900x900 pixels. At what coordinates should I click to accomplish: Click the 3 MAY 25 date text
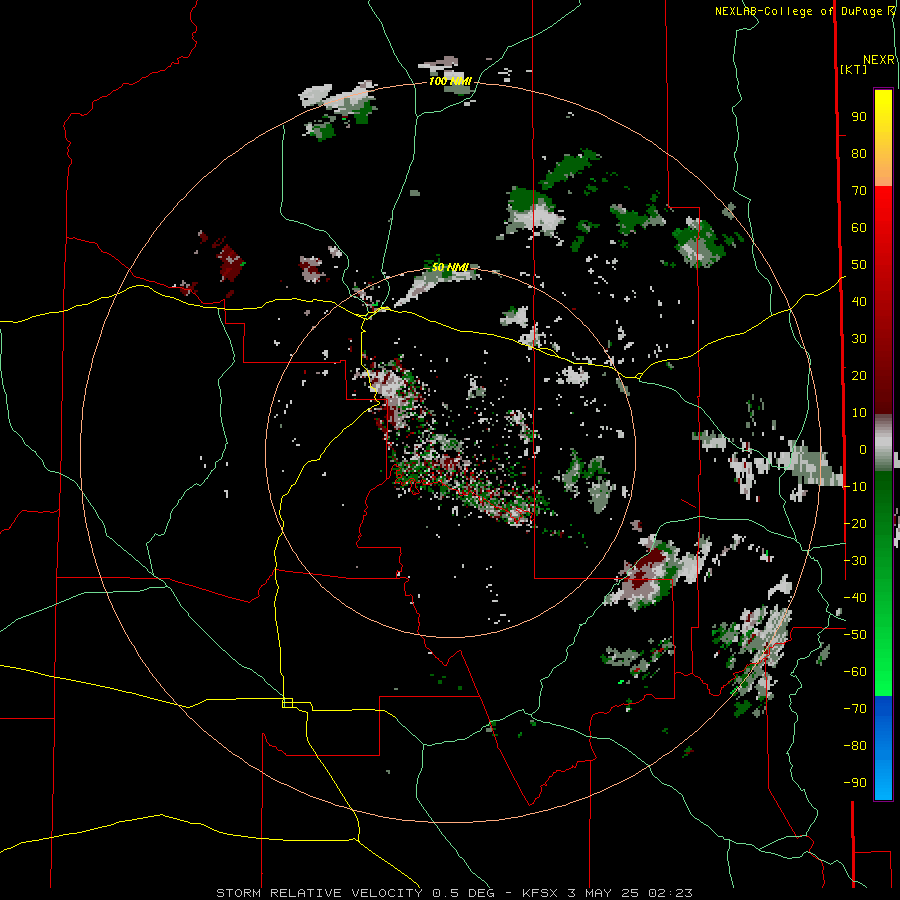coord(603,893)
